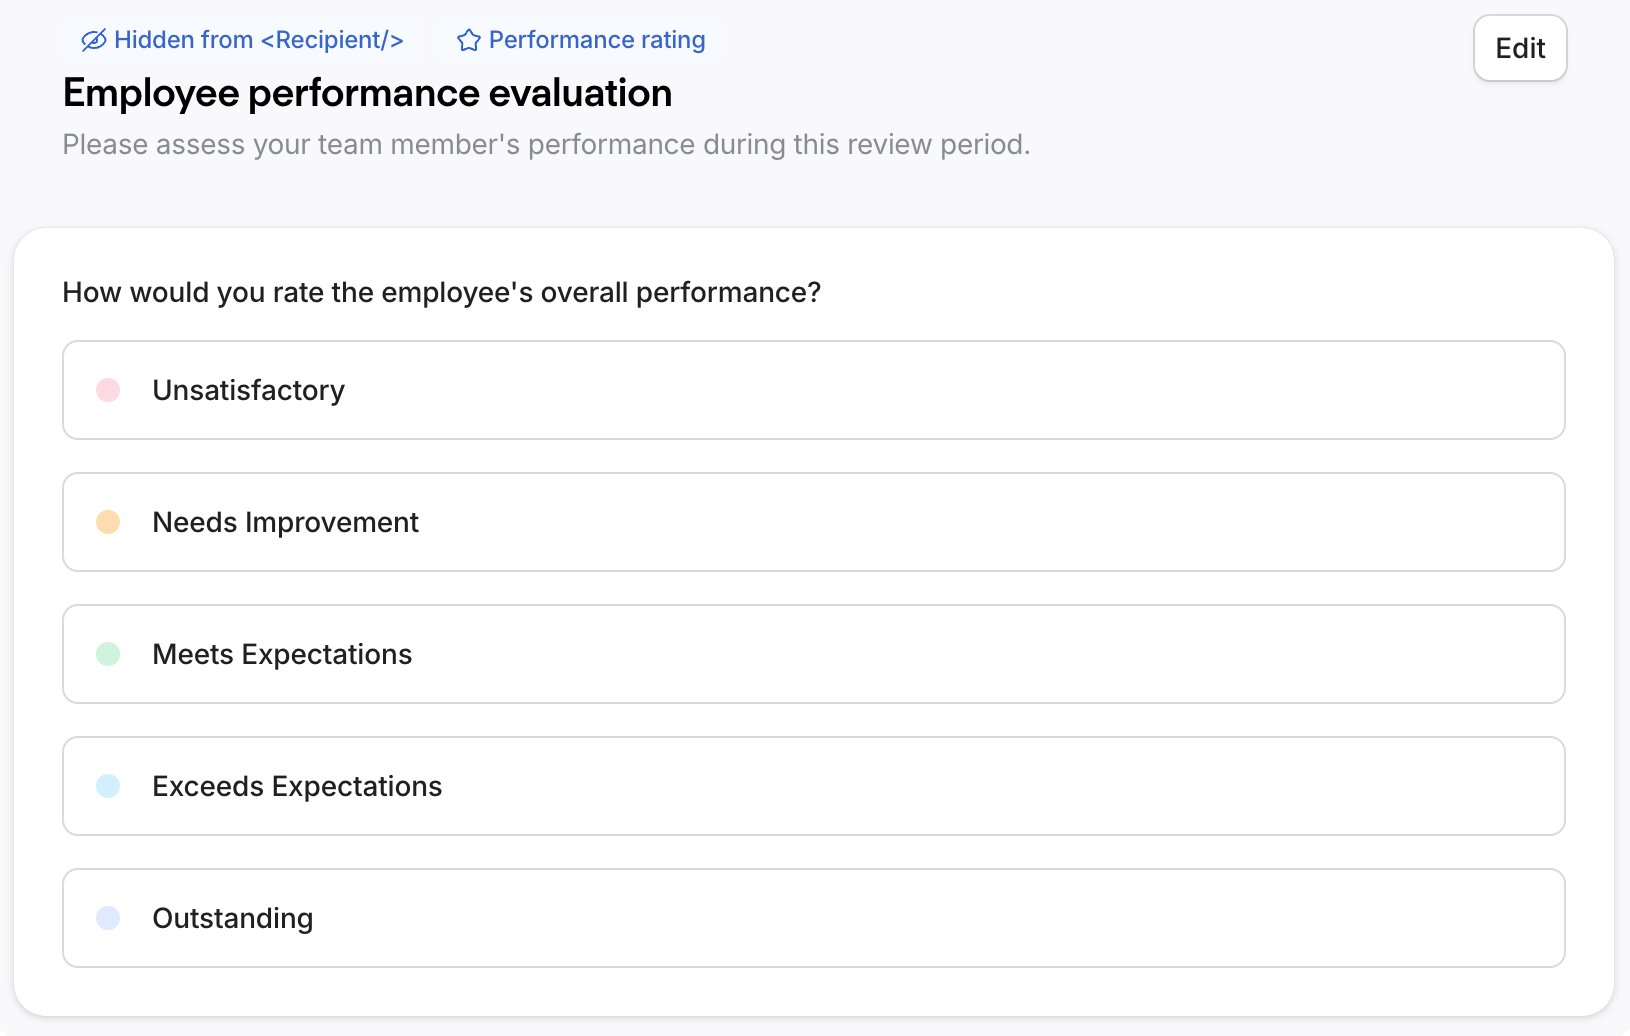The width and height of the screenshot is (1630, 1036).
Task: Click the Employee performance evaluation heading
Action: [366, 92]
